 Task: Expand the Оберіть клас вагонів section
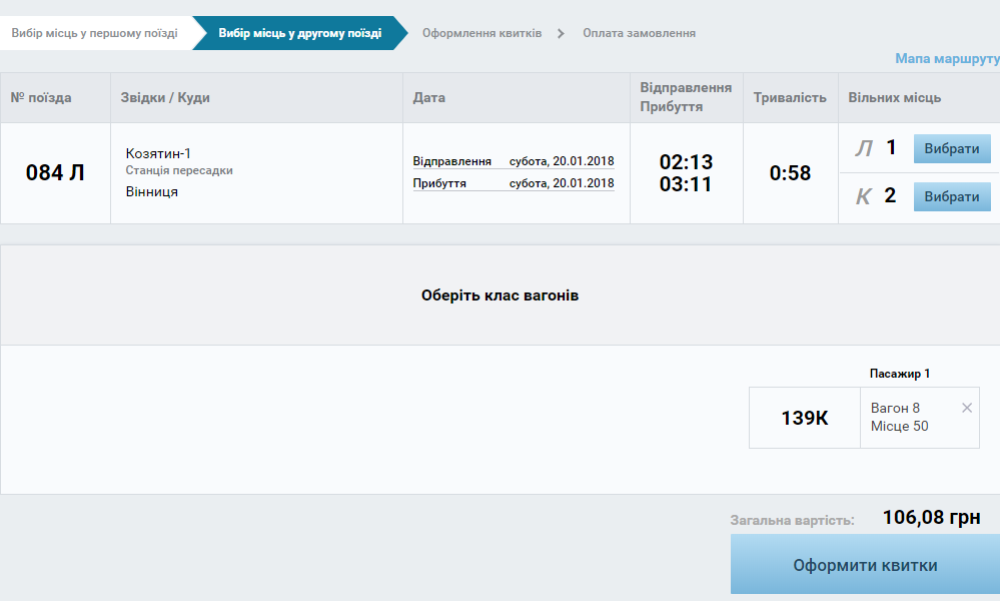click(499, 296)
